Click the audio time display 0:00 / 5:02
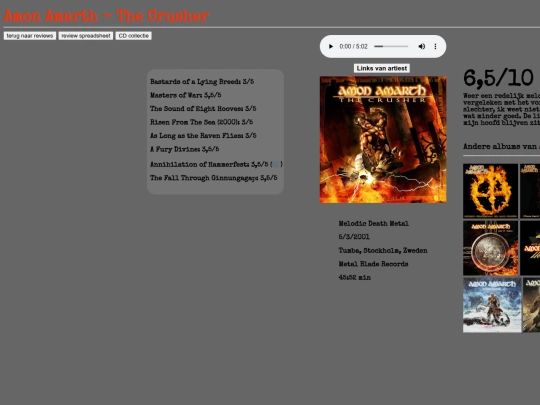Image resolution: width=540 pixels, height=405 pixels. 353,46
